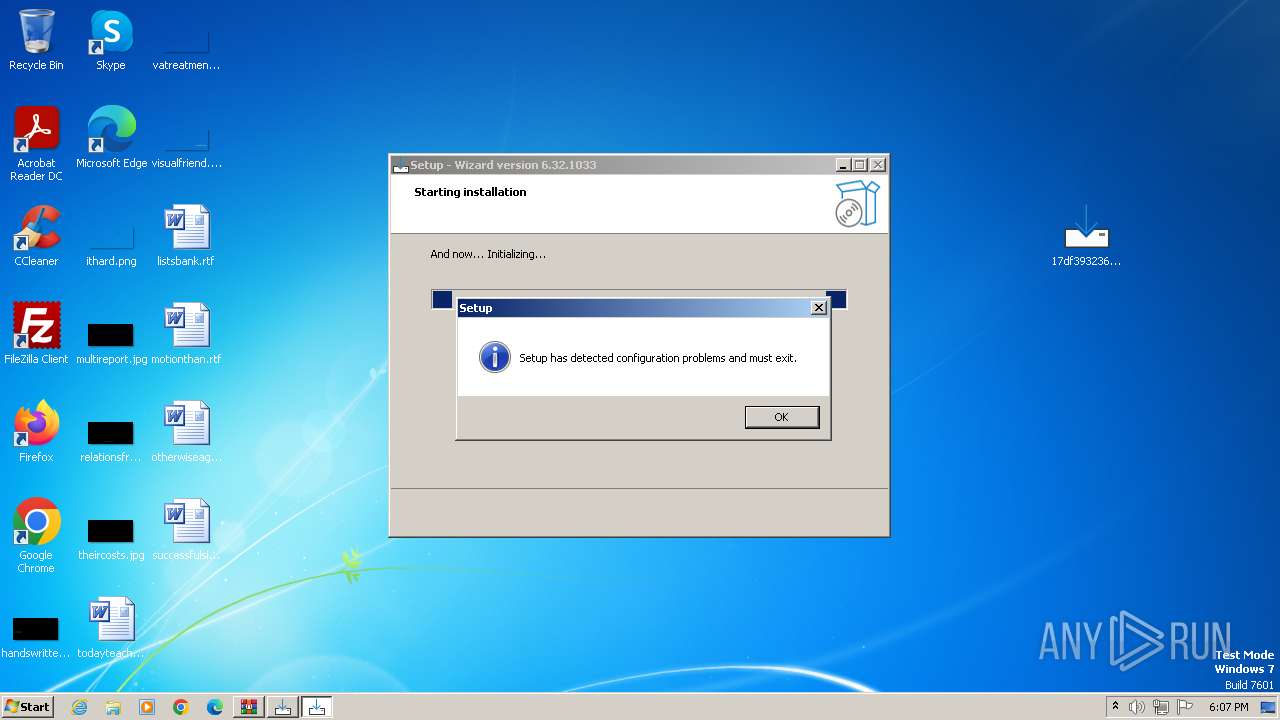Image resolution: width=1280 pixels, height=720 pixels.
Task: Open Windows Explorer from taskbar
Action: [113, 707]
